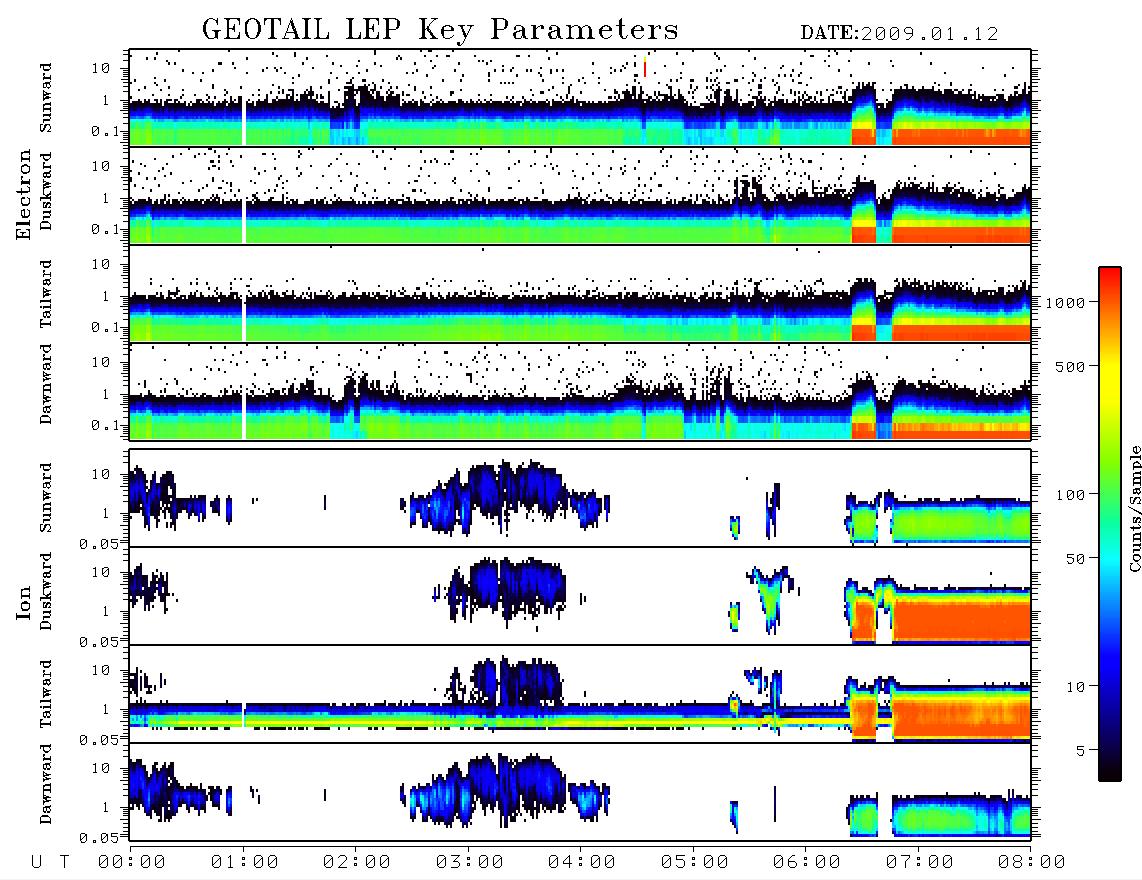Click the "10" tick of Electron Tailward panel
The image size is (1142, 880).
tap(101, 264)
